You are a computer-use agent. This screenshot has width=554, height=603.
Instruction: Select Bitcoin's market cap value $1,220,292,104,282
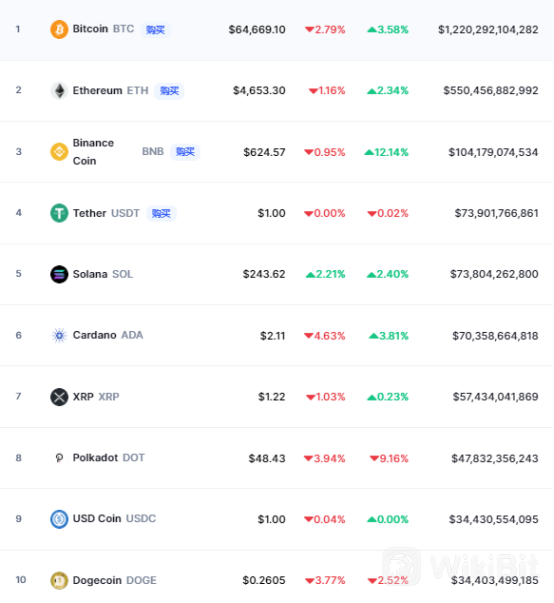488,30
